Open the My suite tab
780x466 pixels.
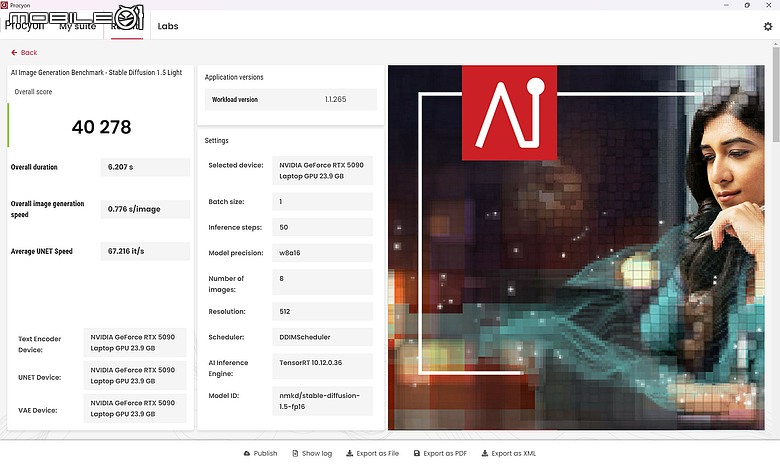coord(78,26)
